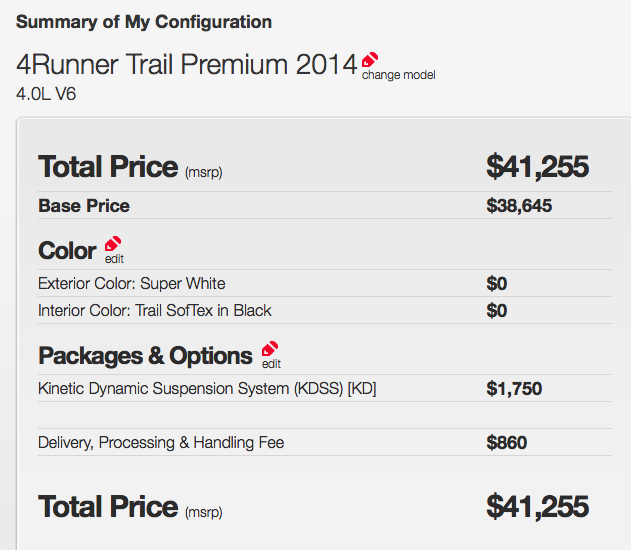Click the pencil icon beside Packages & Options
Viewport: 631px width, 550px height.
tap(270, 349)
